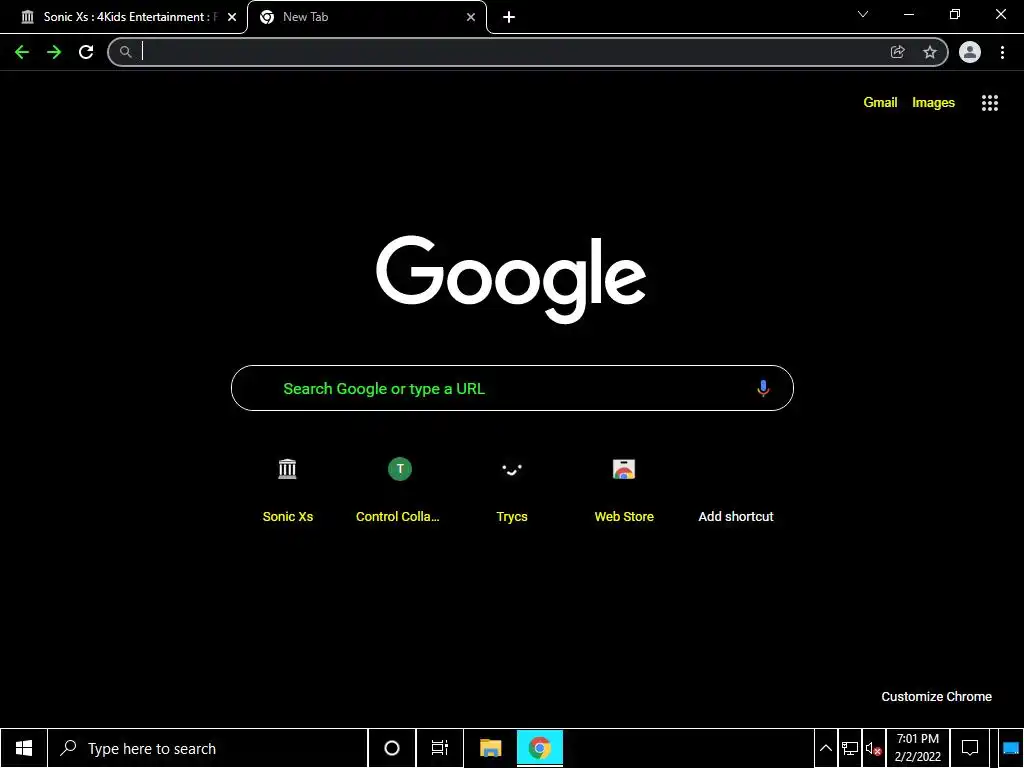Image resolution: width=1024 pixels, height=768 pixels.
Task: Open the network status tray icon
Action: 850,748
